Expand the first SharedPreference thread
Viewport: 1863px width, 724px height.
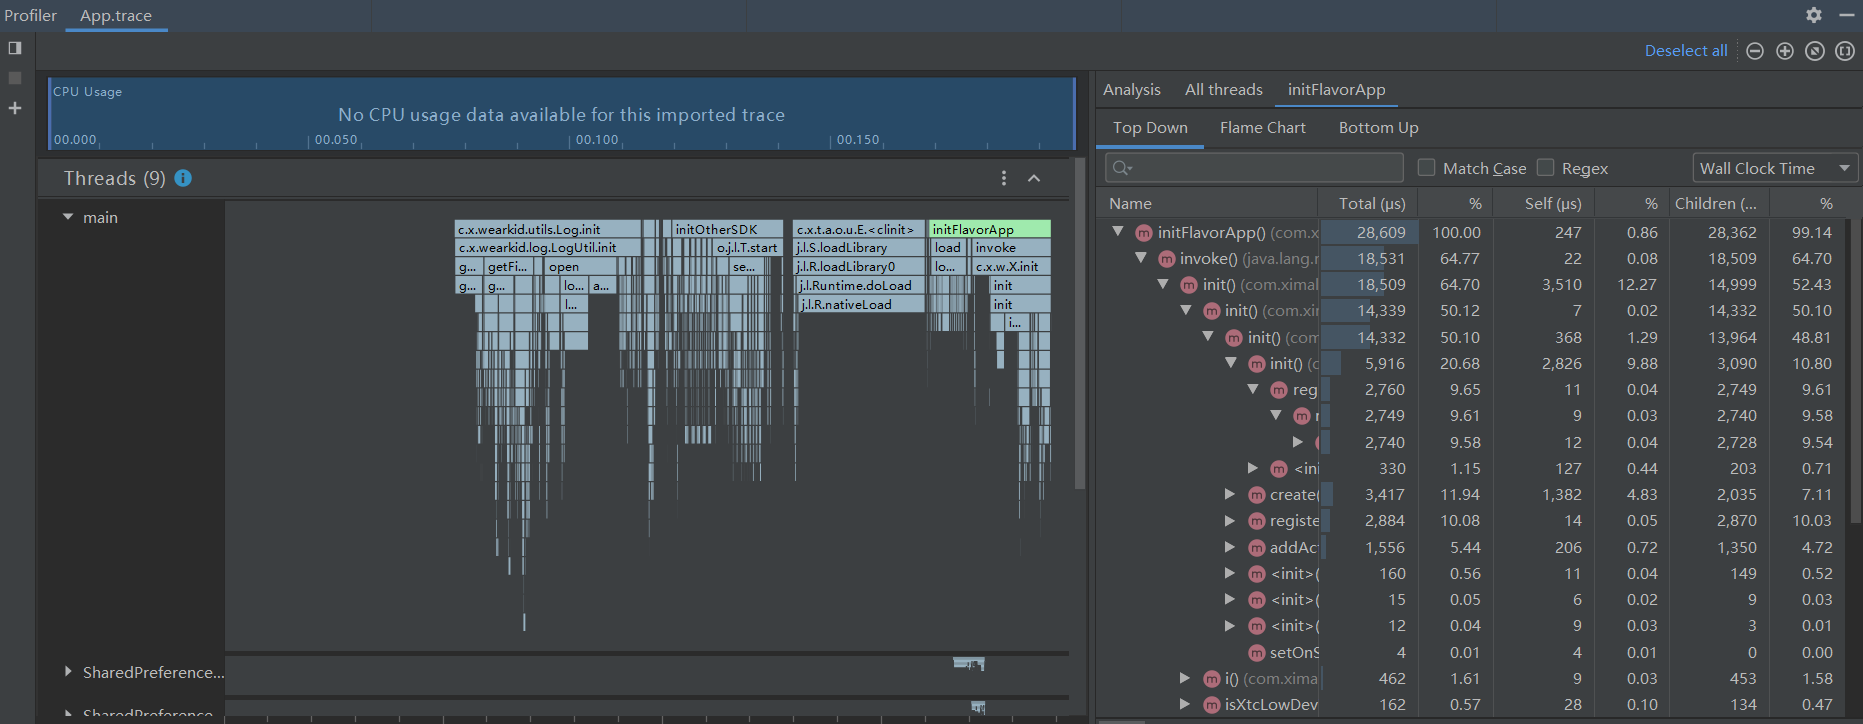click(x=68, y=672)
